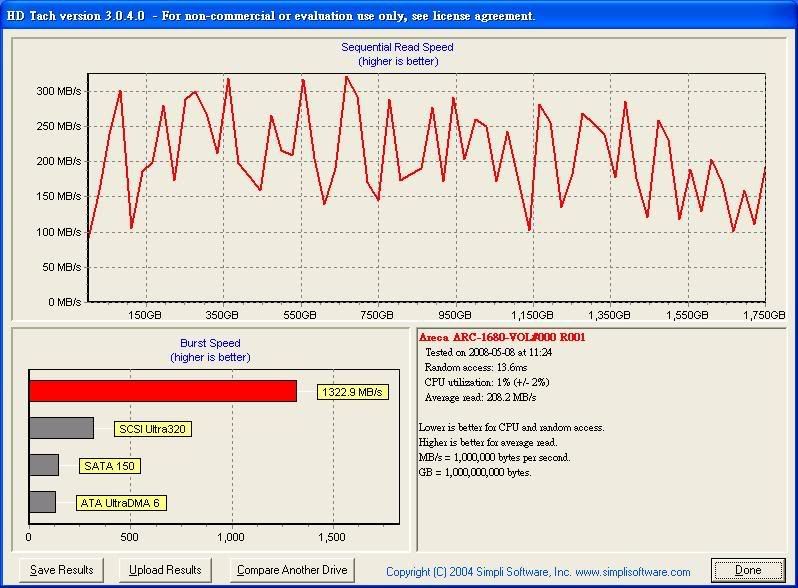Click the Sequential Read Speed chart title
This screenshot has height=588, width=798.
point(397,47)
